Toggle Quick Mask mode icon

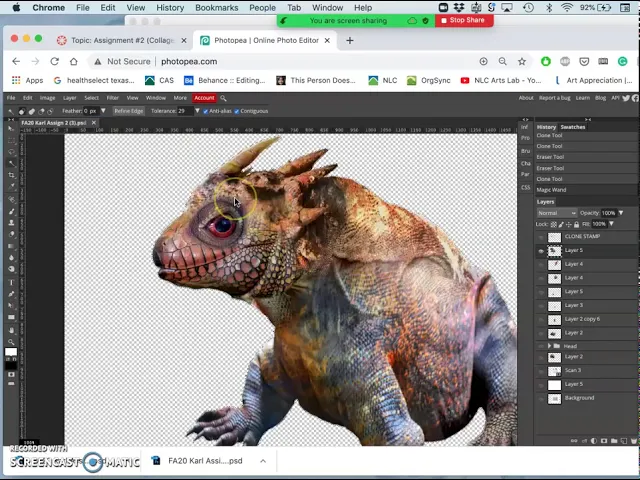(11, 375)
